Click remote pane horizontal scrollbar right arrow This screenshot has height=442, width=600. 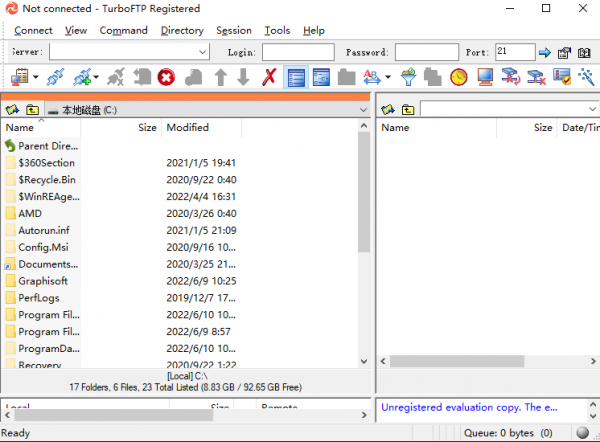(593, 361)
